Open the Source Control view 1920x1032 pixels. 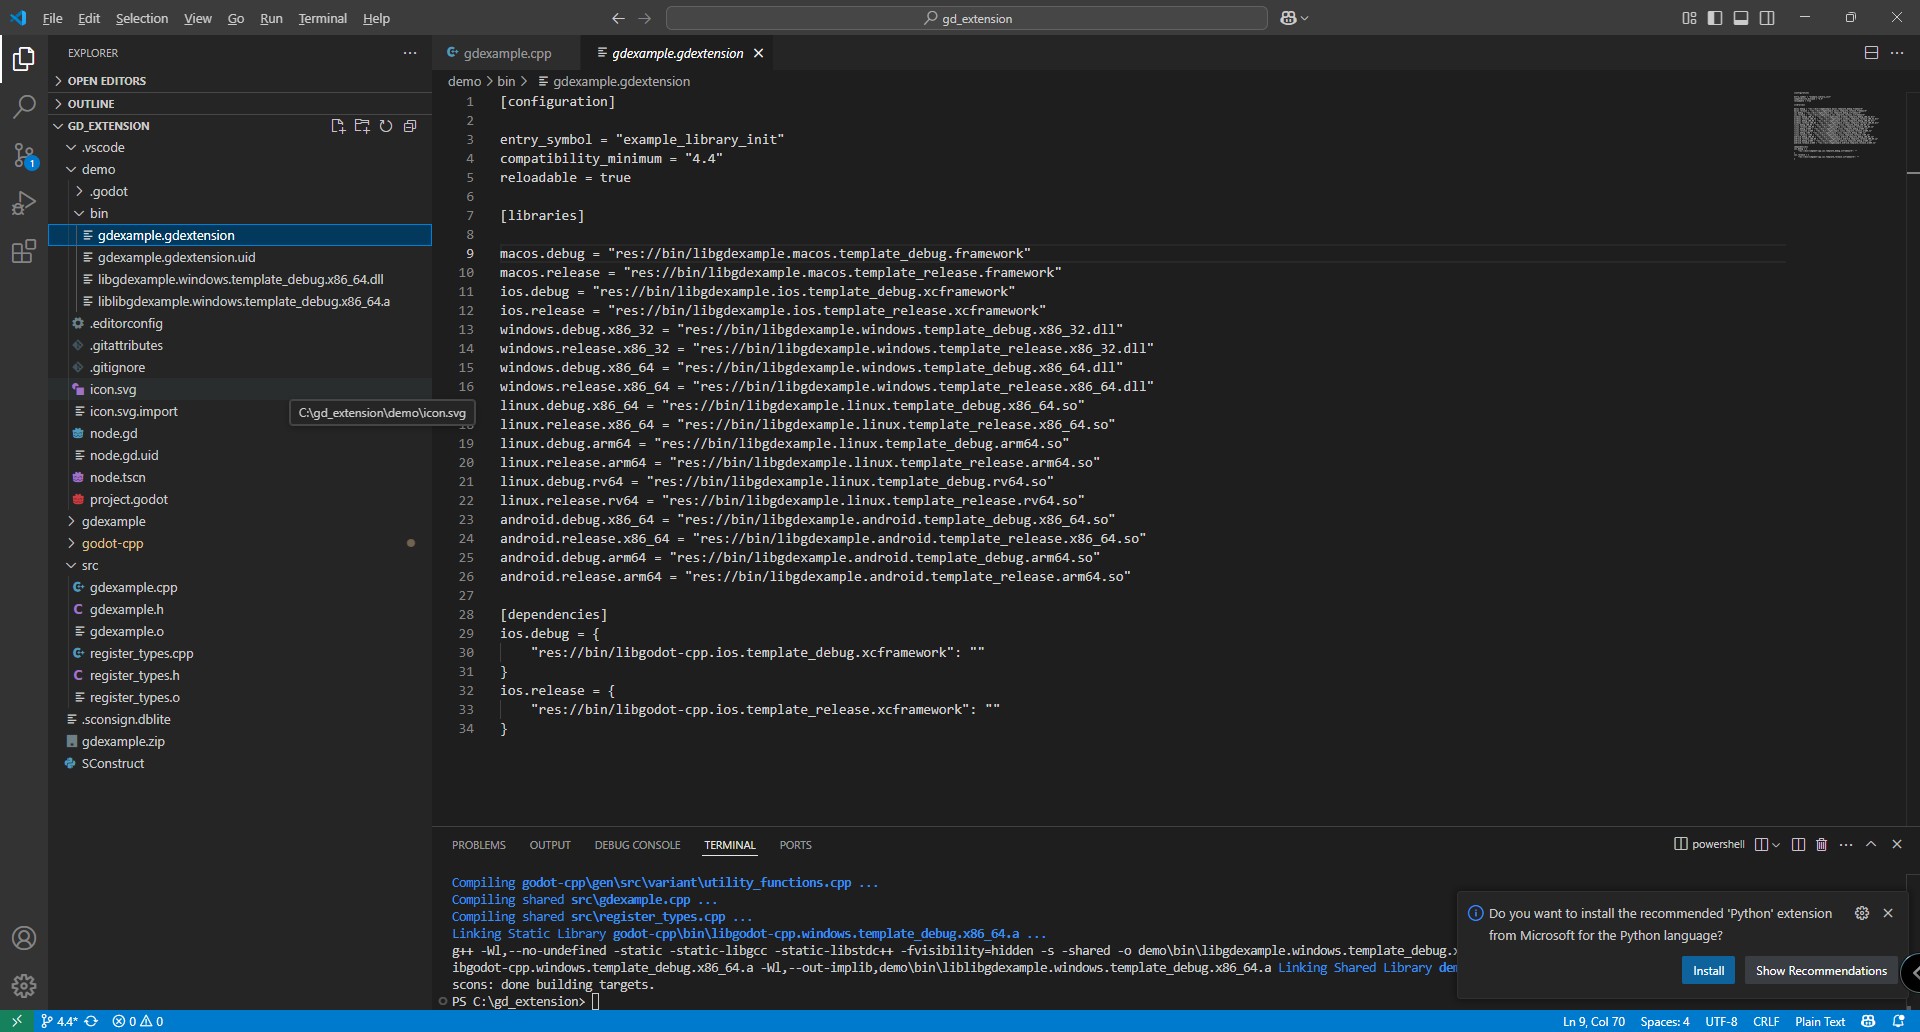(24, 155)
